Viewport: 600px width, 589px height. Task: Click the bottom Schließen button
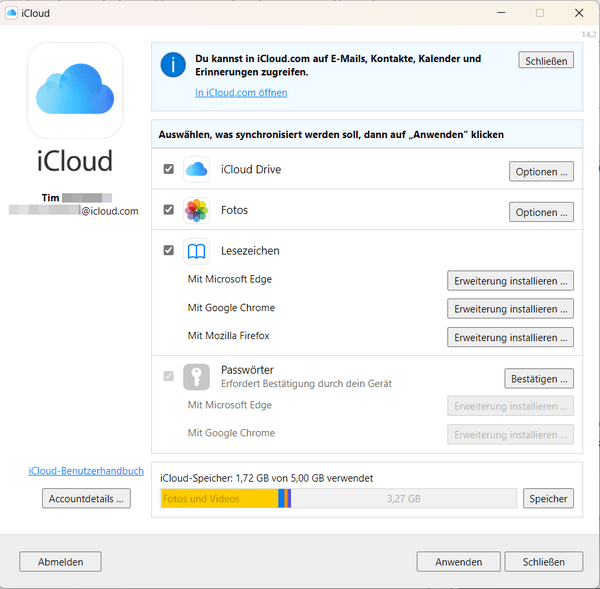click(544, 562)
